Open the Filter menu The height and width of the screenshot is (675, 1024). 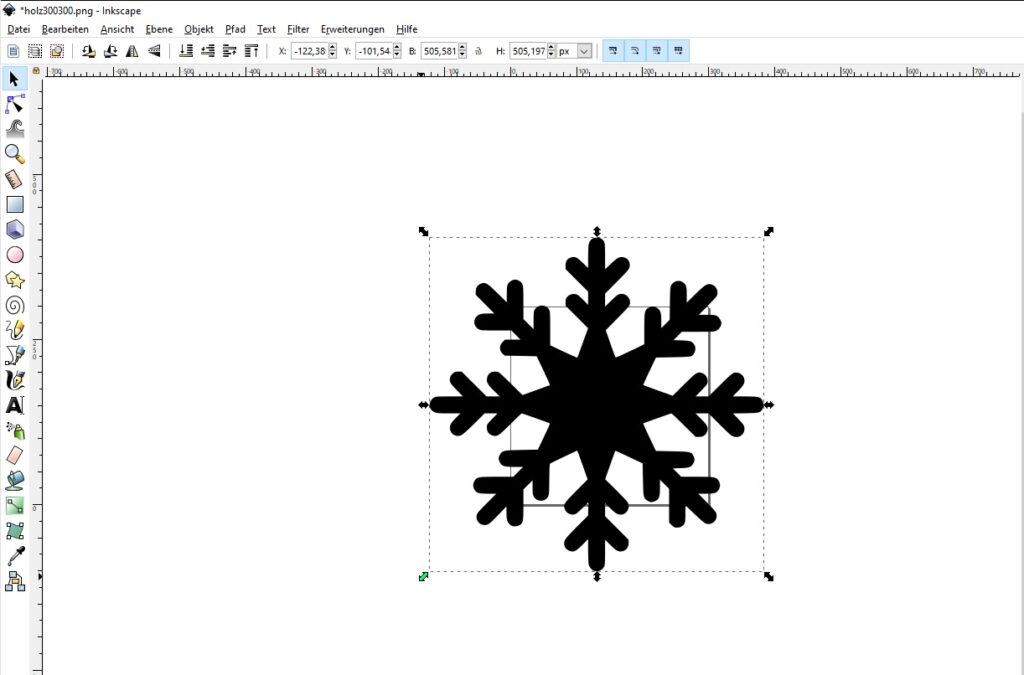tap(298, 29)
